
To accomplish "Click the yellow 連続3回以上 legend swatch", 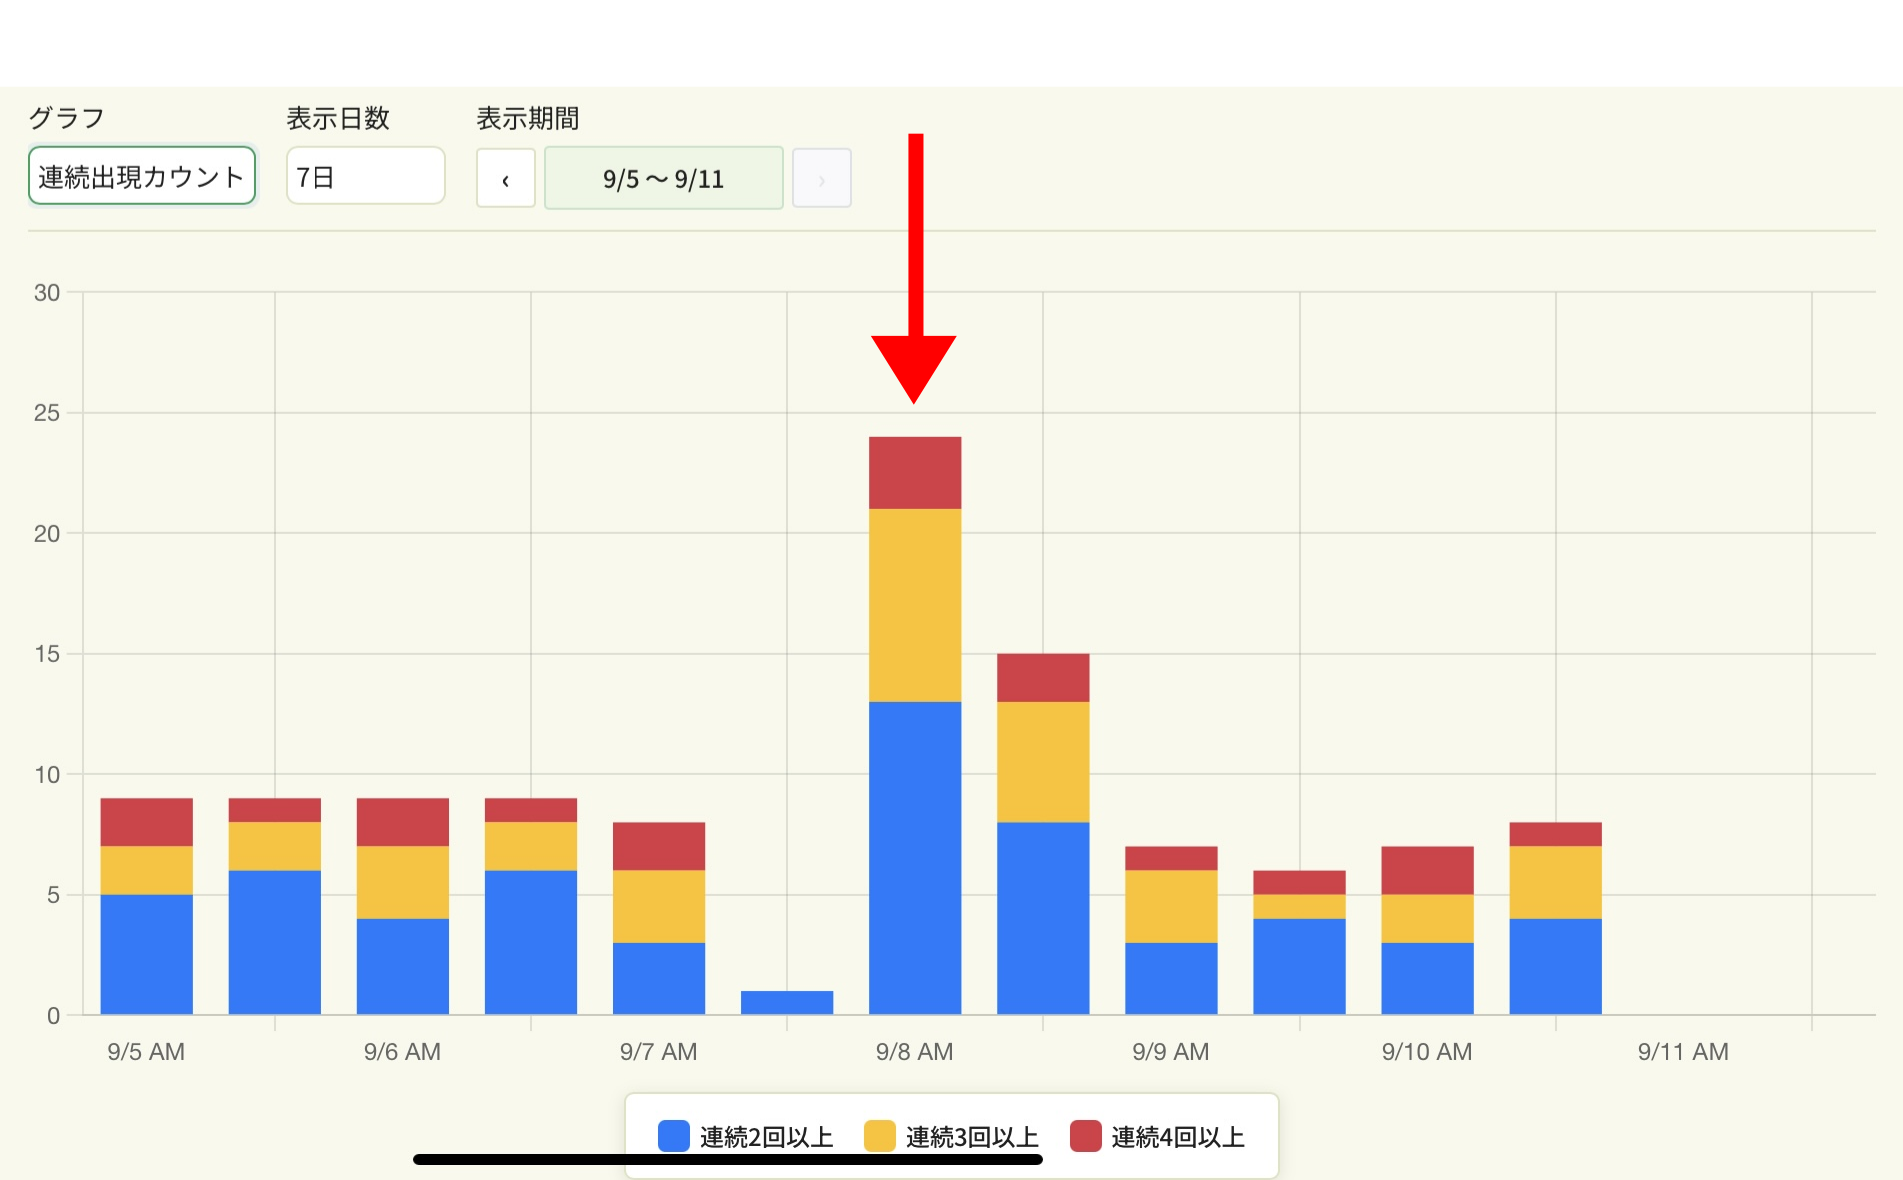I will [880, 1137].
